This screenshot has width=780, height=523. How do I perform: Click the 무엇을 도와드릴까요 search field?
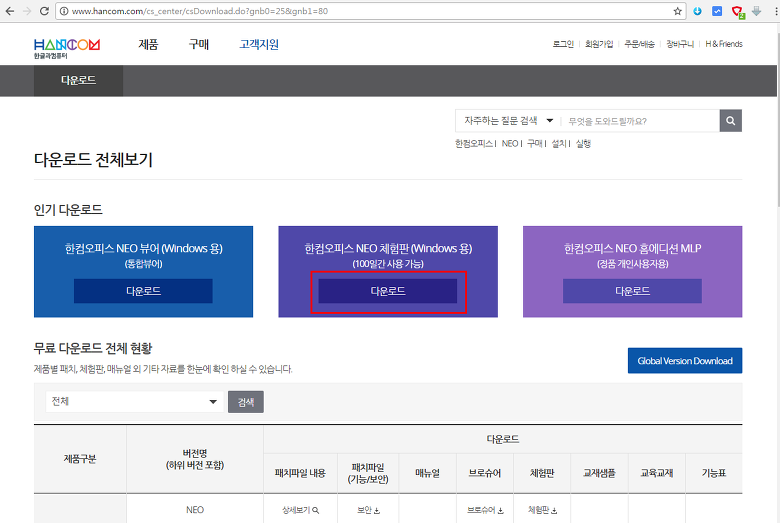click(x=641, y=121)
